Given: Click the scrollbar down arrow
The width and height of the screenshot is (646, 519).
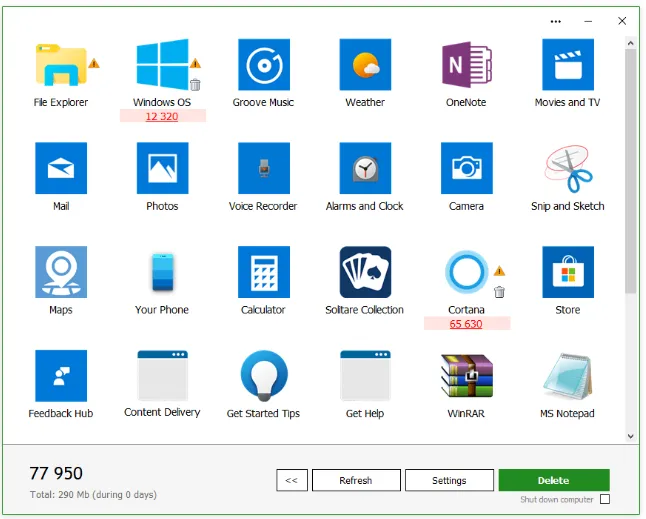Looking at the screenshot, I should [x=630, y=436].
